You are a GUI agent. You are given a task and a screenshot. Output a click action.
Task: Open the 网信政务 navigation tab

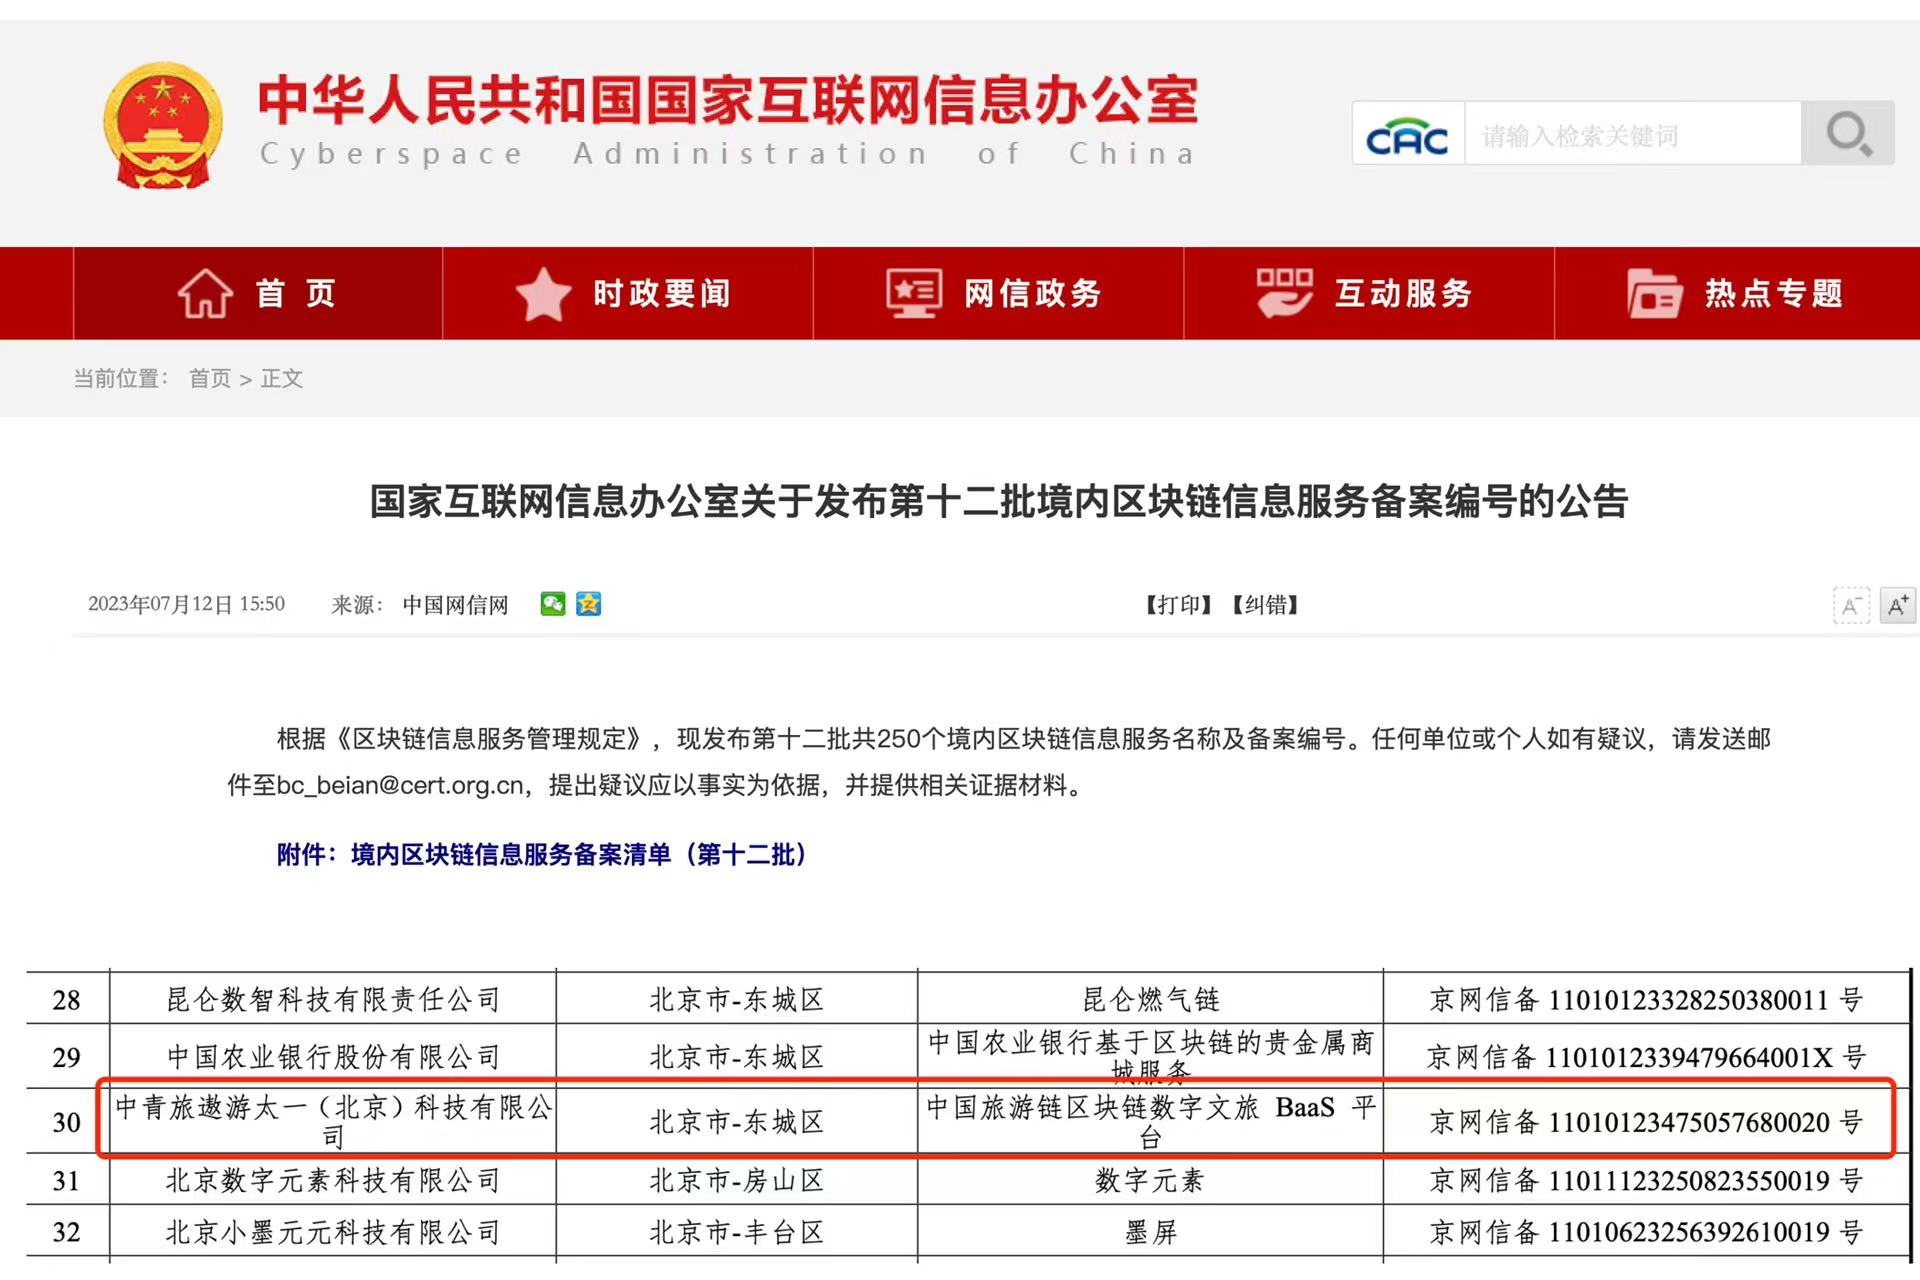point(998,293)
